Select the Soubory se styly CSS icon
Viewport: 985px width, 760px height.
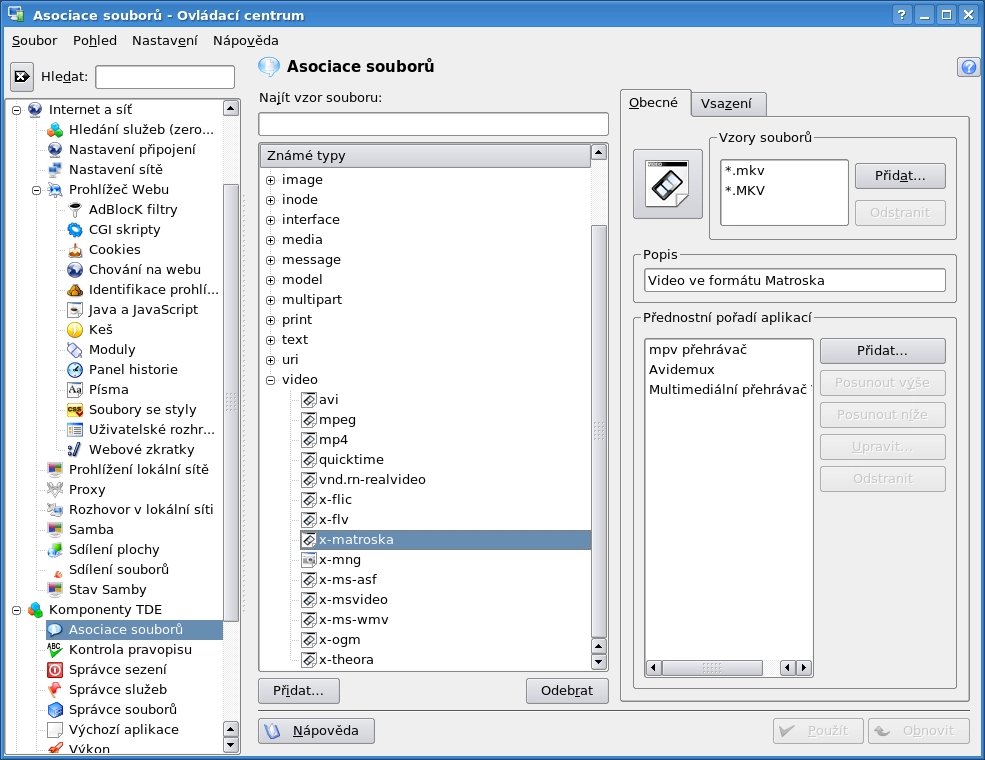pyautogui.click(x=75, y=410)
